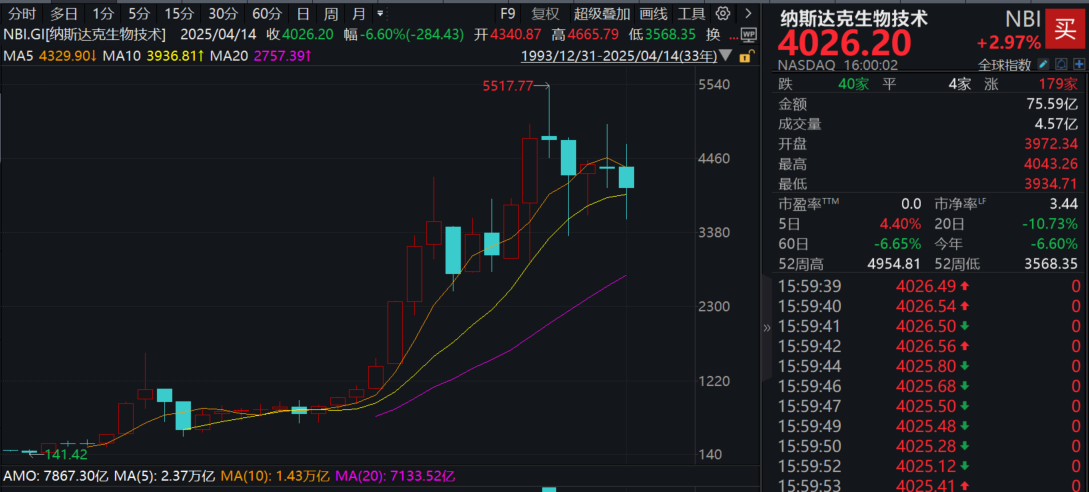Click the volume MA(10) 1.43万亿 label
Image resolution: width=1089 pixels, height=492 pixels.
point(274,476)
